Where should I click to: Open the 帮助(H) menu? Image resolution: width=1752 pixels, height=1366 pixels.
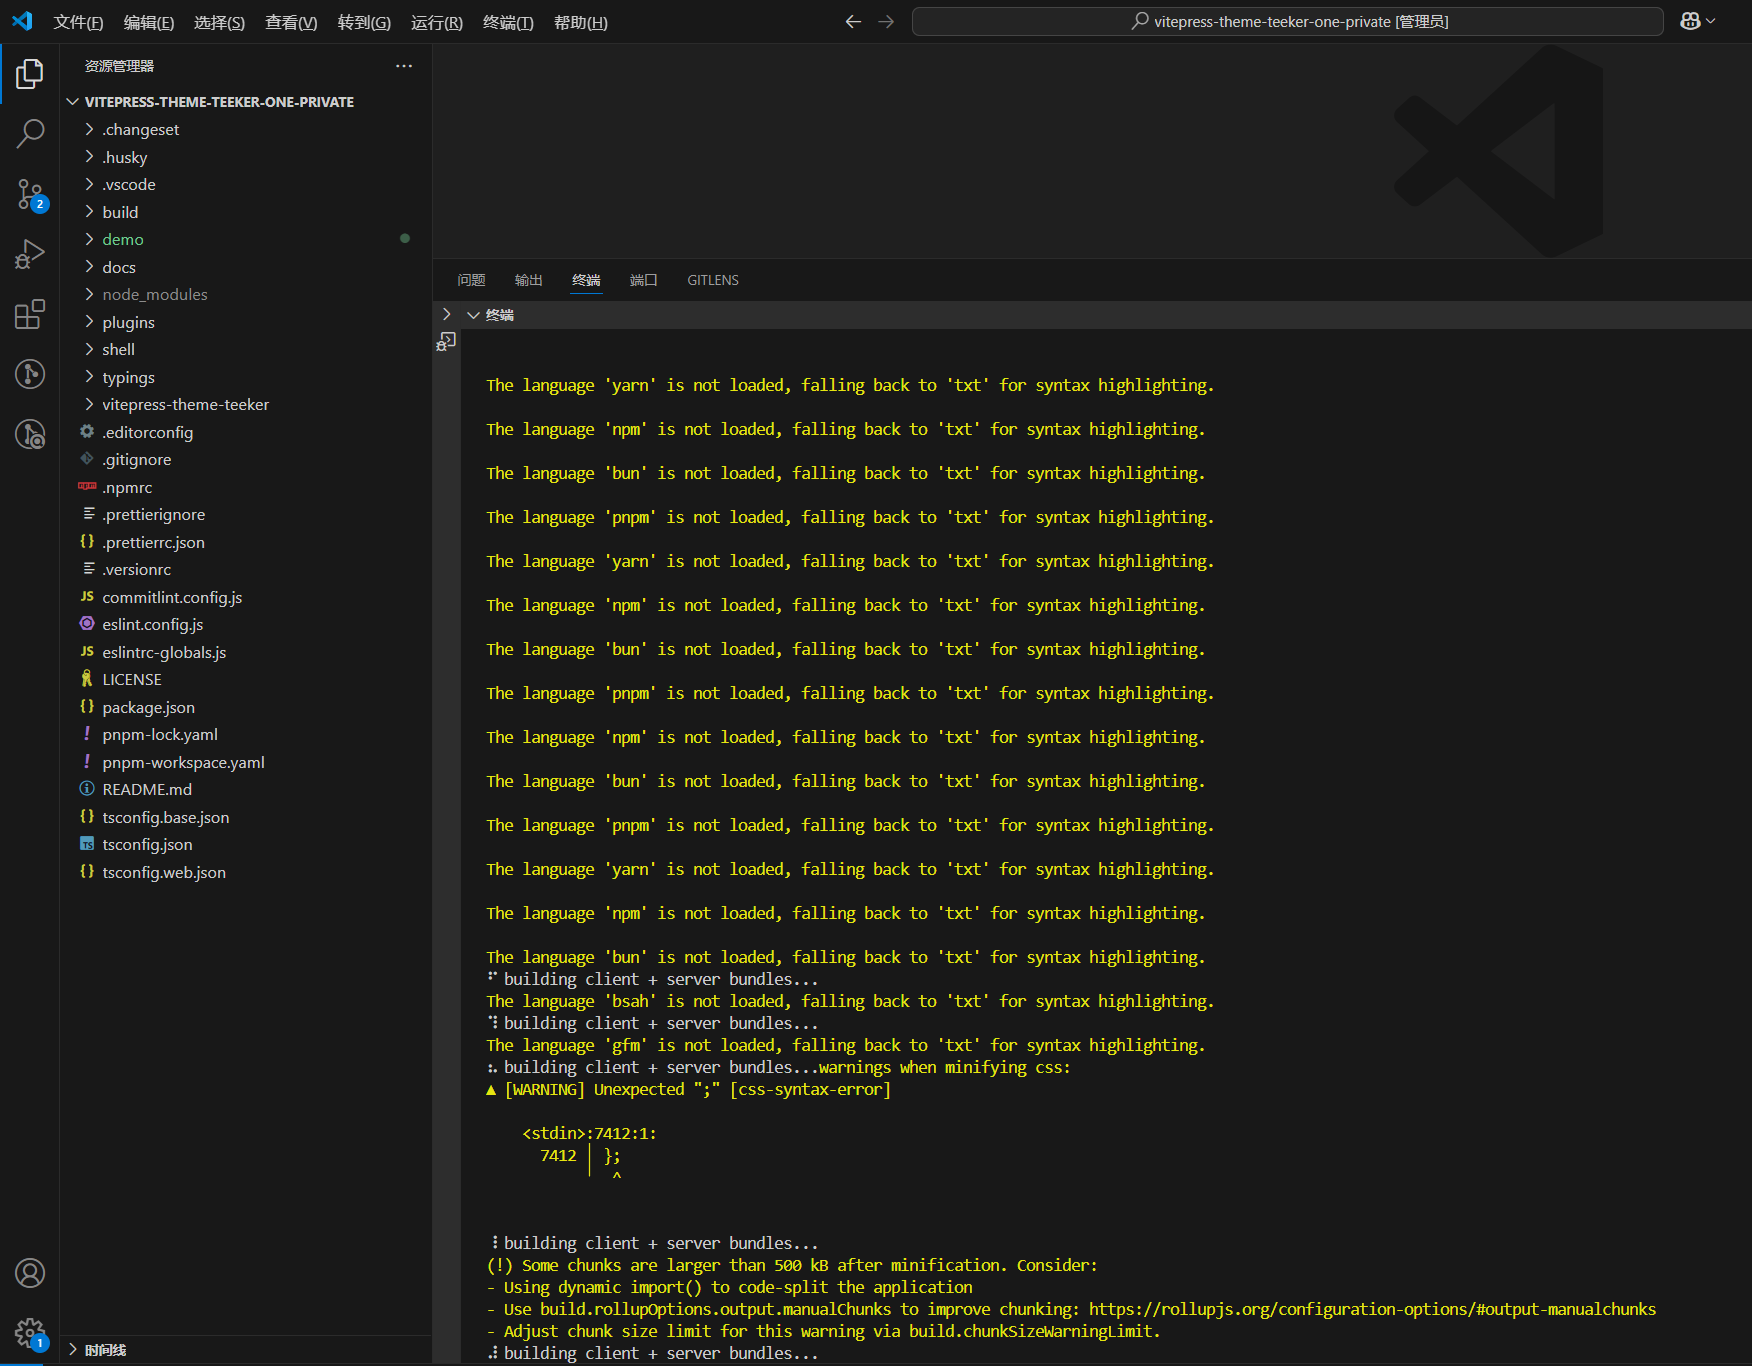581,22
